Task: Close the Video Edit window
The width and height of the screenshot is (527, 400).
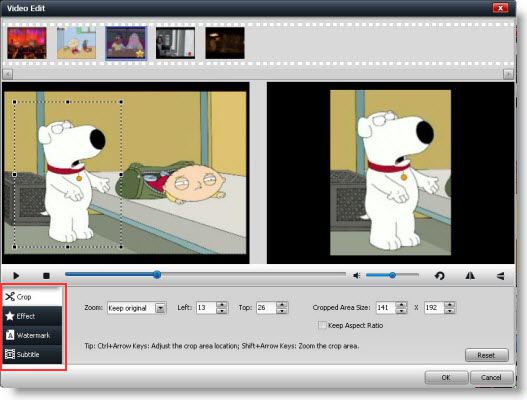Action: tap(500, 8)
